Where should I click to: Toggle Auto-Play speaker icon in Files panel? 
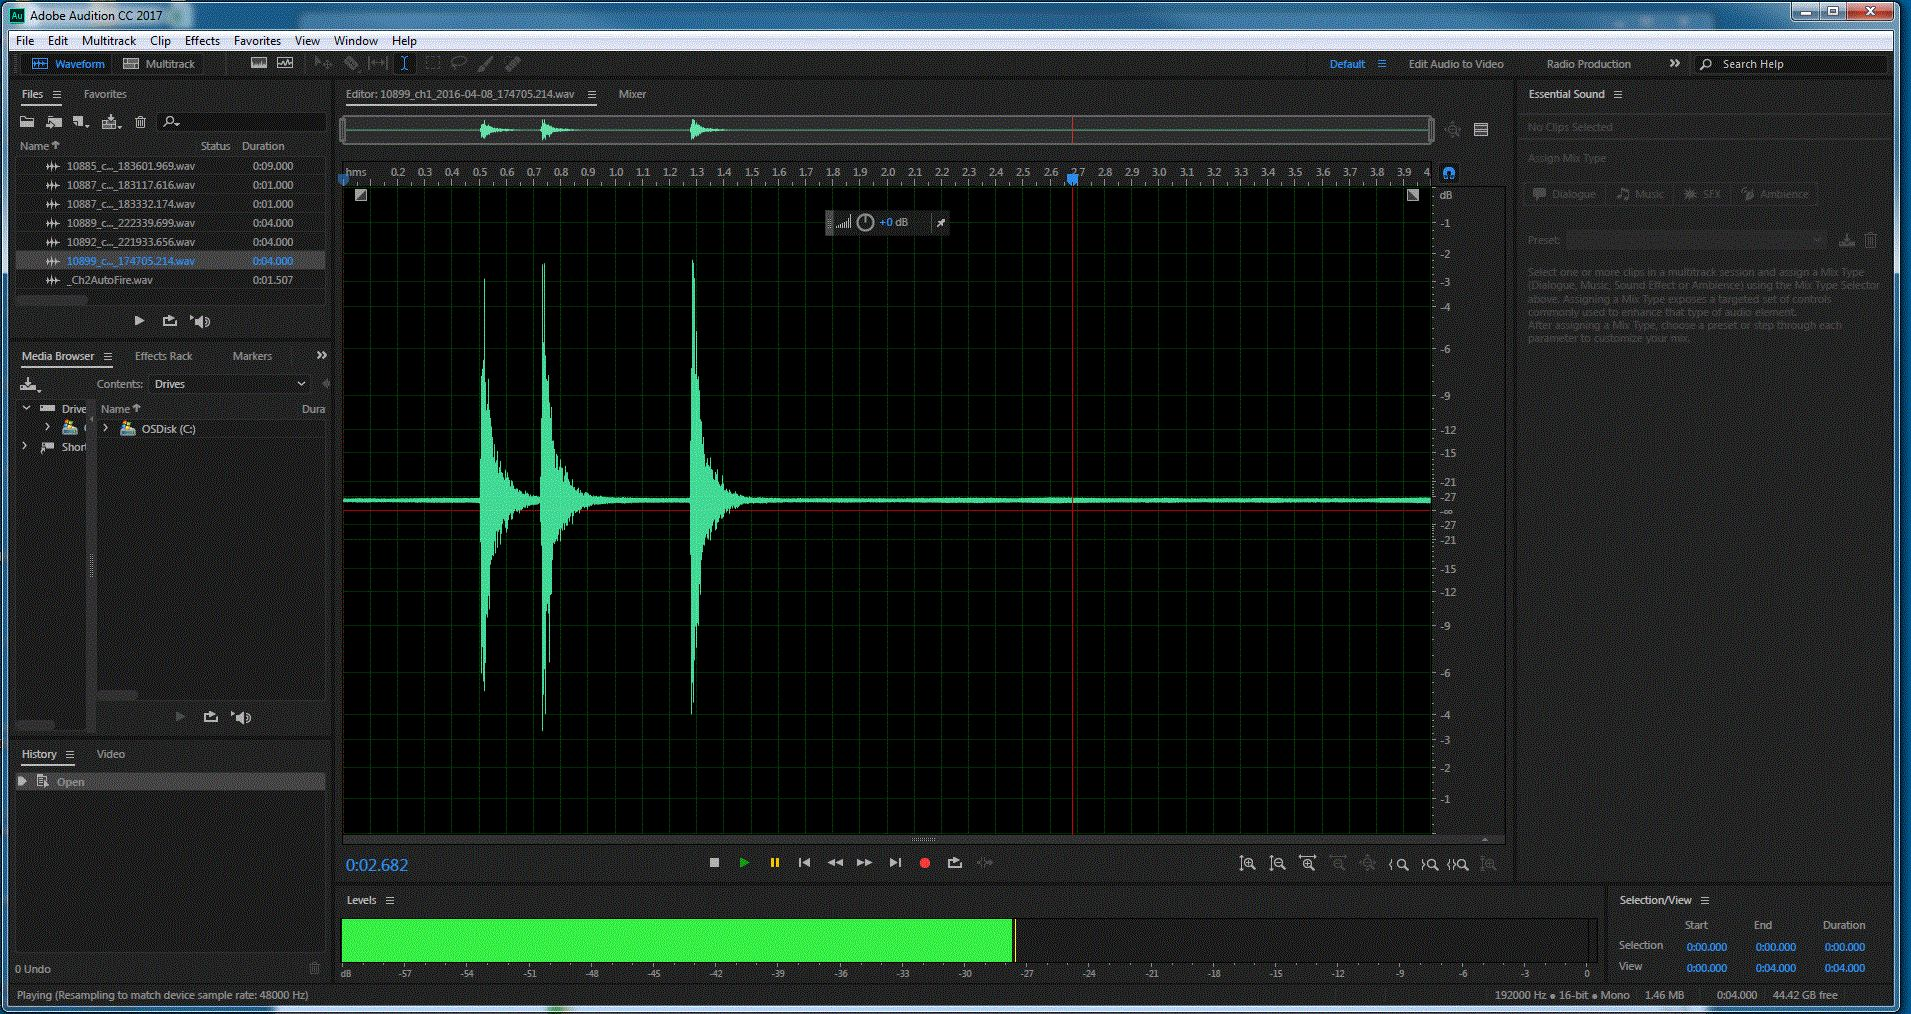tap(200, 321)
